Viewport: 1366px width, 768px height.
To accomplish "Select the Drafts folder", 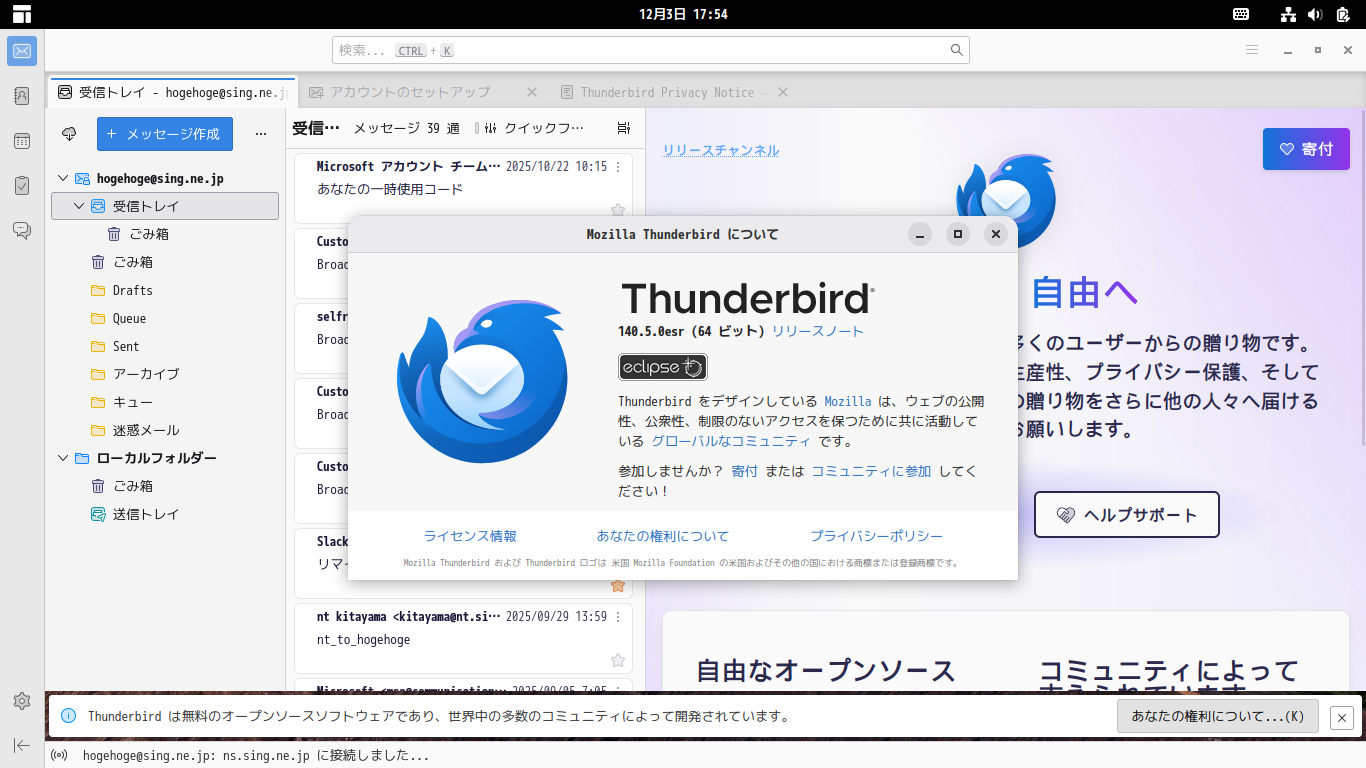I will 166,290.
